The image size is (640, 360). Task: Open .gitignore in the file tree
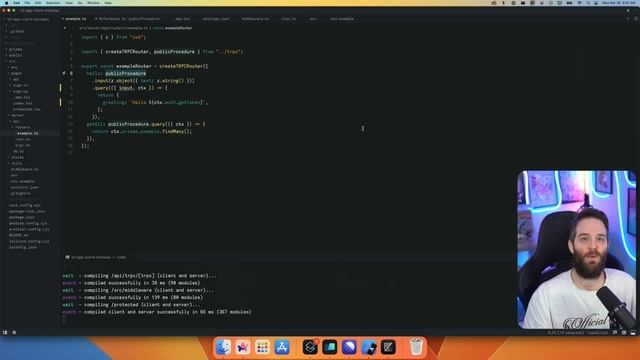(x=20, y=193)
